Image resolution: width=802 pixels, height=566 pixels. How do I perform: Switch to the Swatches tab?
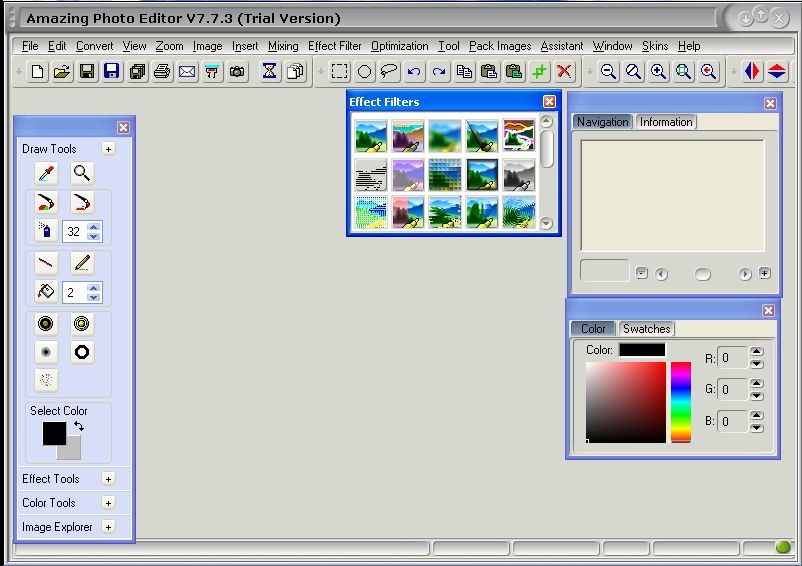pyautogui.click(x=647, y=329)
